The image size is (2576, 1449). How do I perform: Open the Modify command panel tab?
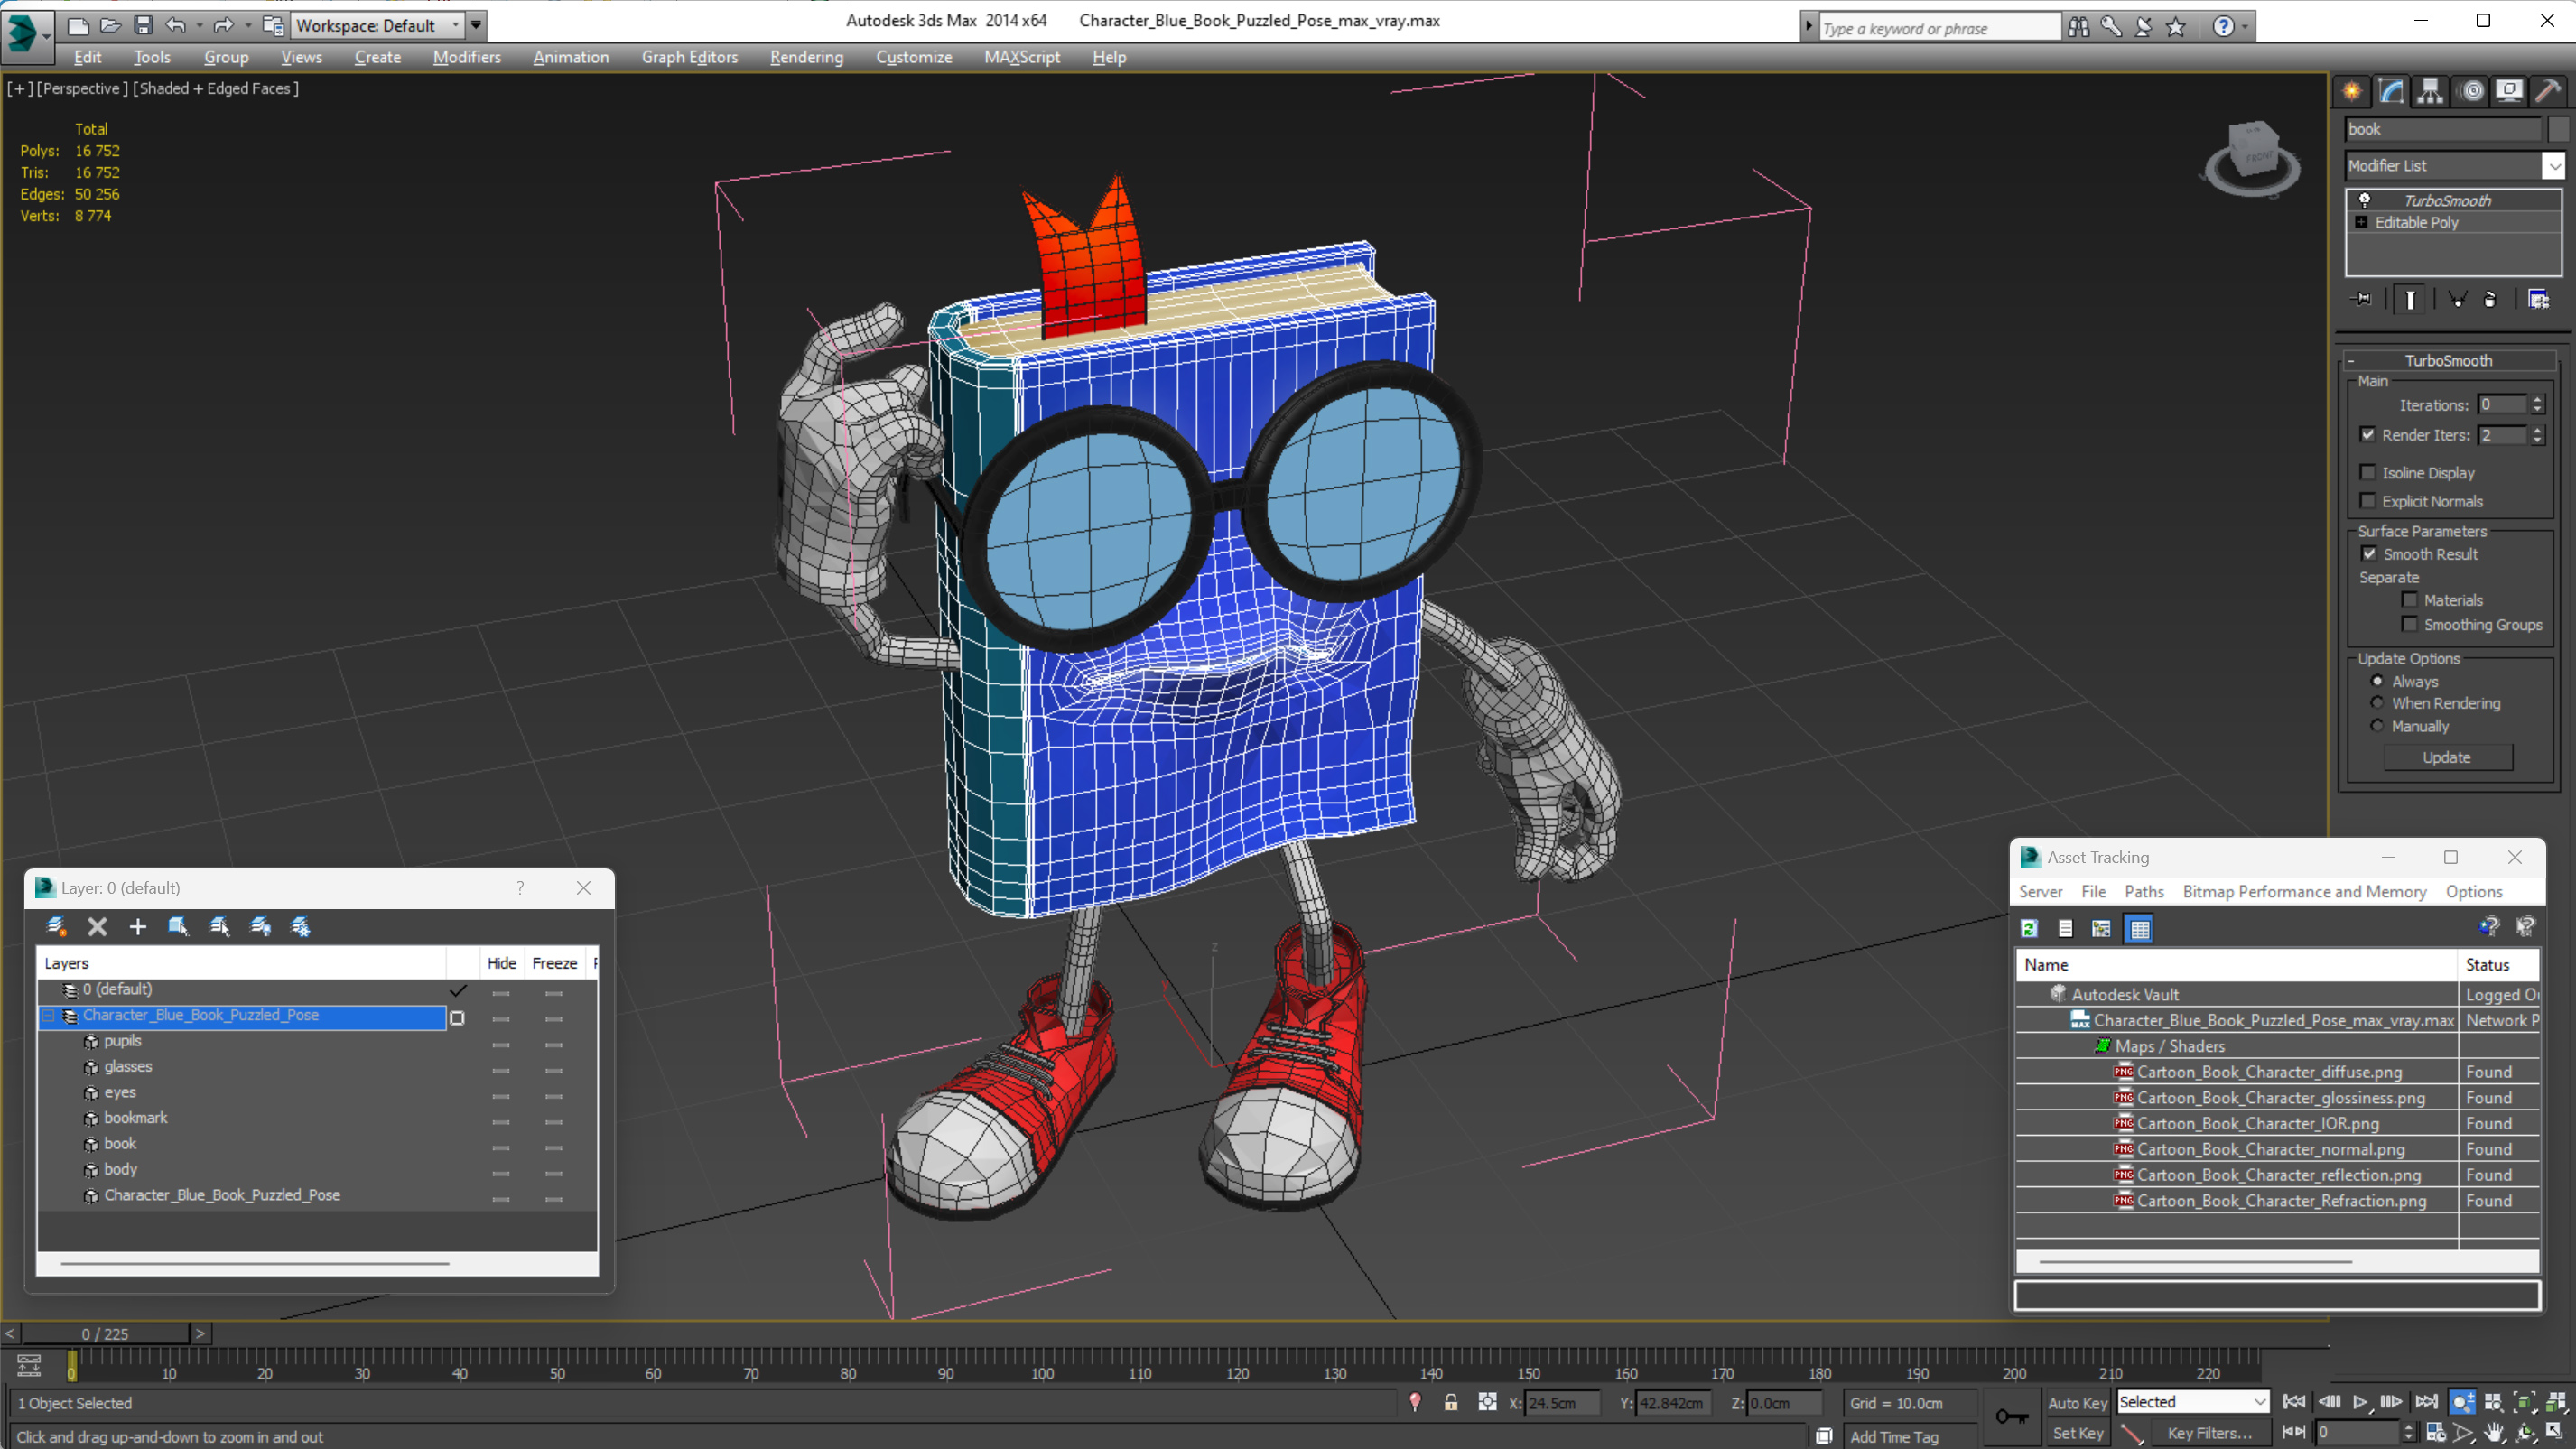[x=2391, y=91]
